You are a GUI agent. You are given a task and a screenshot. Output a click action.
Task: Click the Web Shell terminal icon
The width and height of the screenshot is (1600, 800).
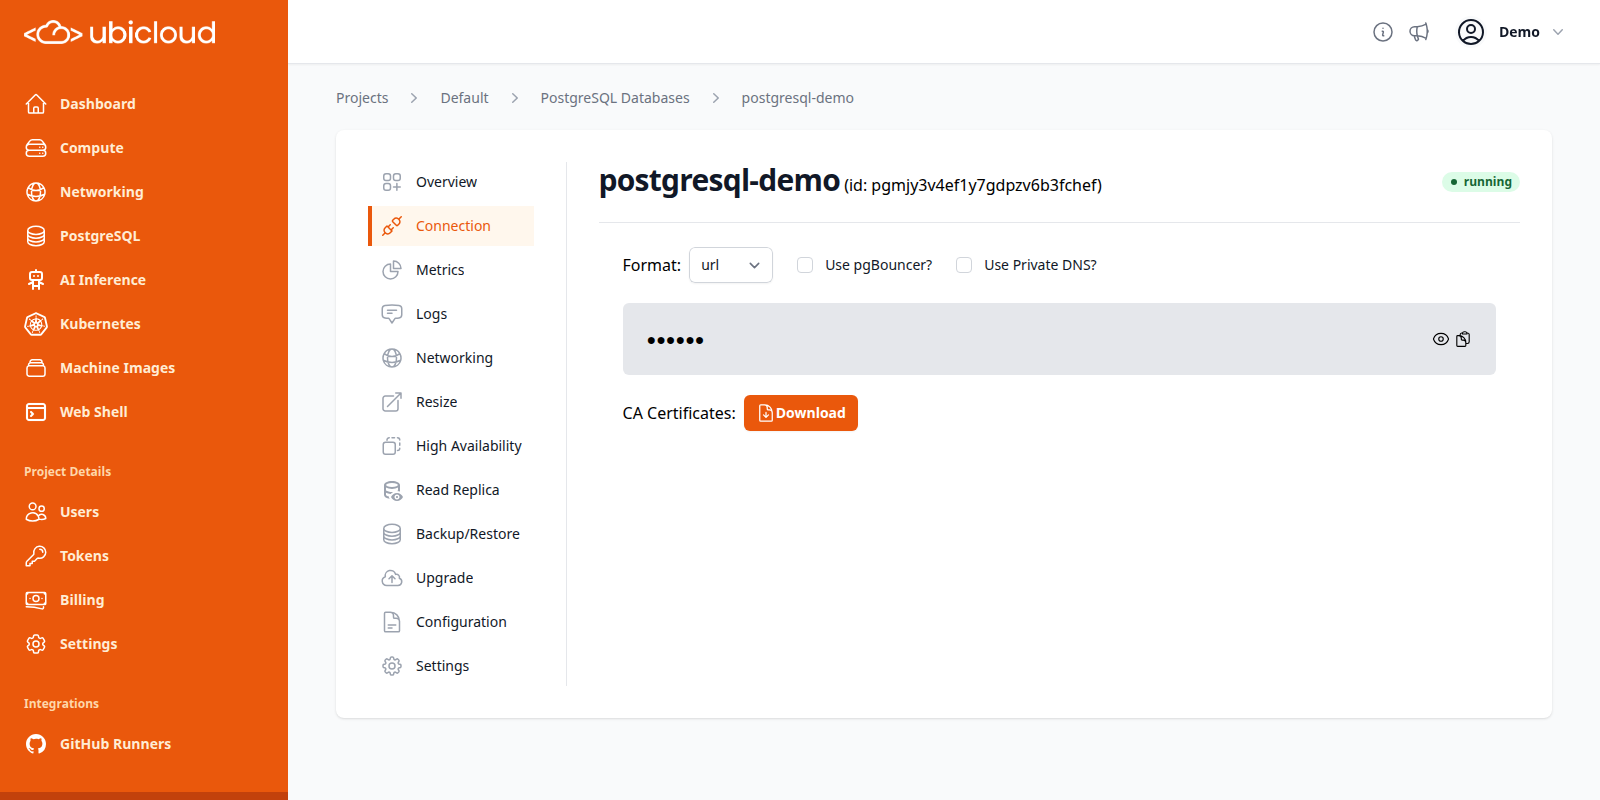click(x=36, y=412)
